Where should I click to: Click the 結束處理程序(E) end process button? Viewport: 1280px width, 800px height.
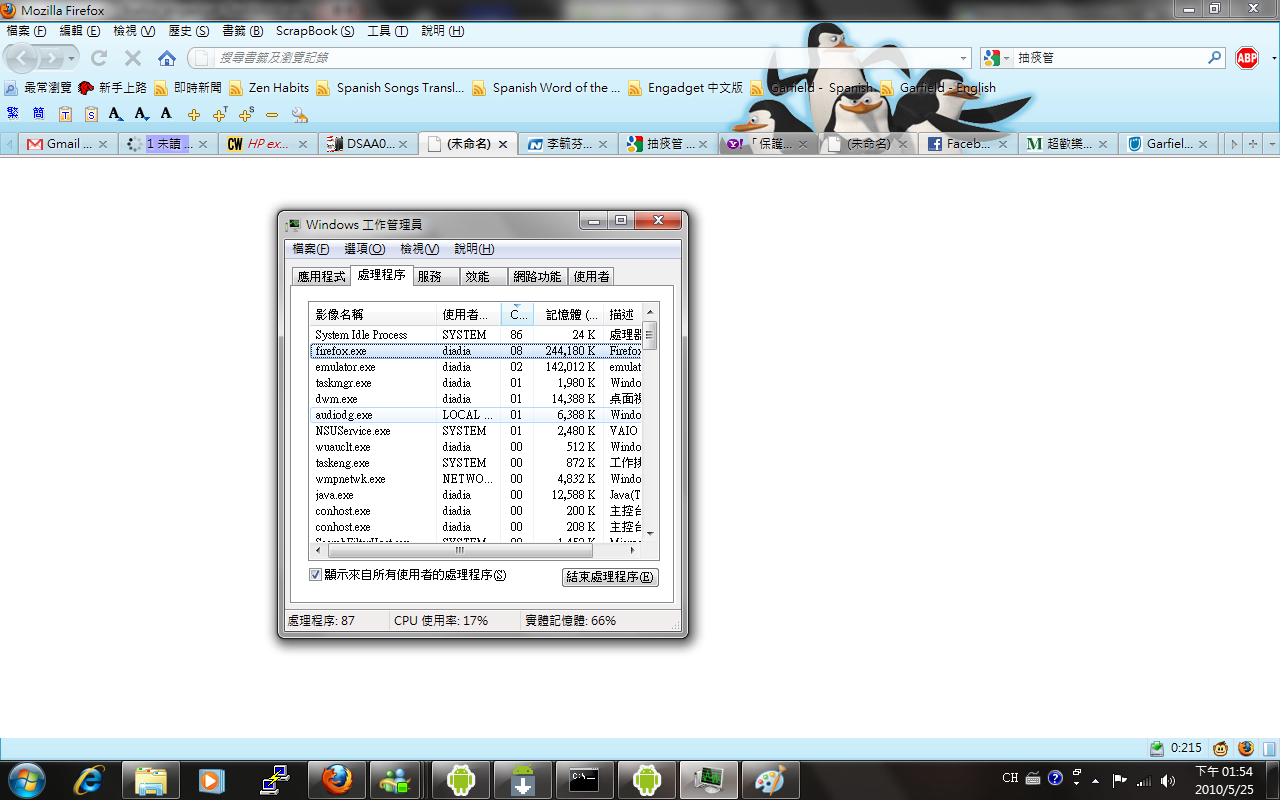coord(610,577)
